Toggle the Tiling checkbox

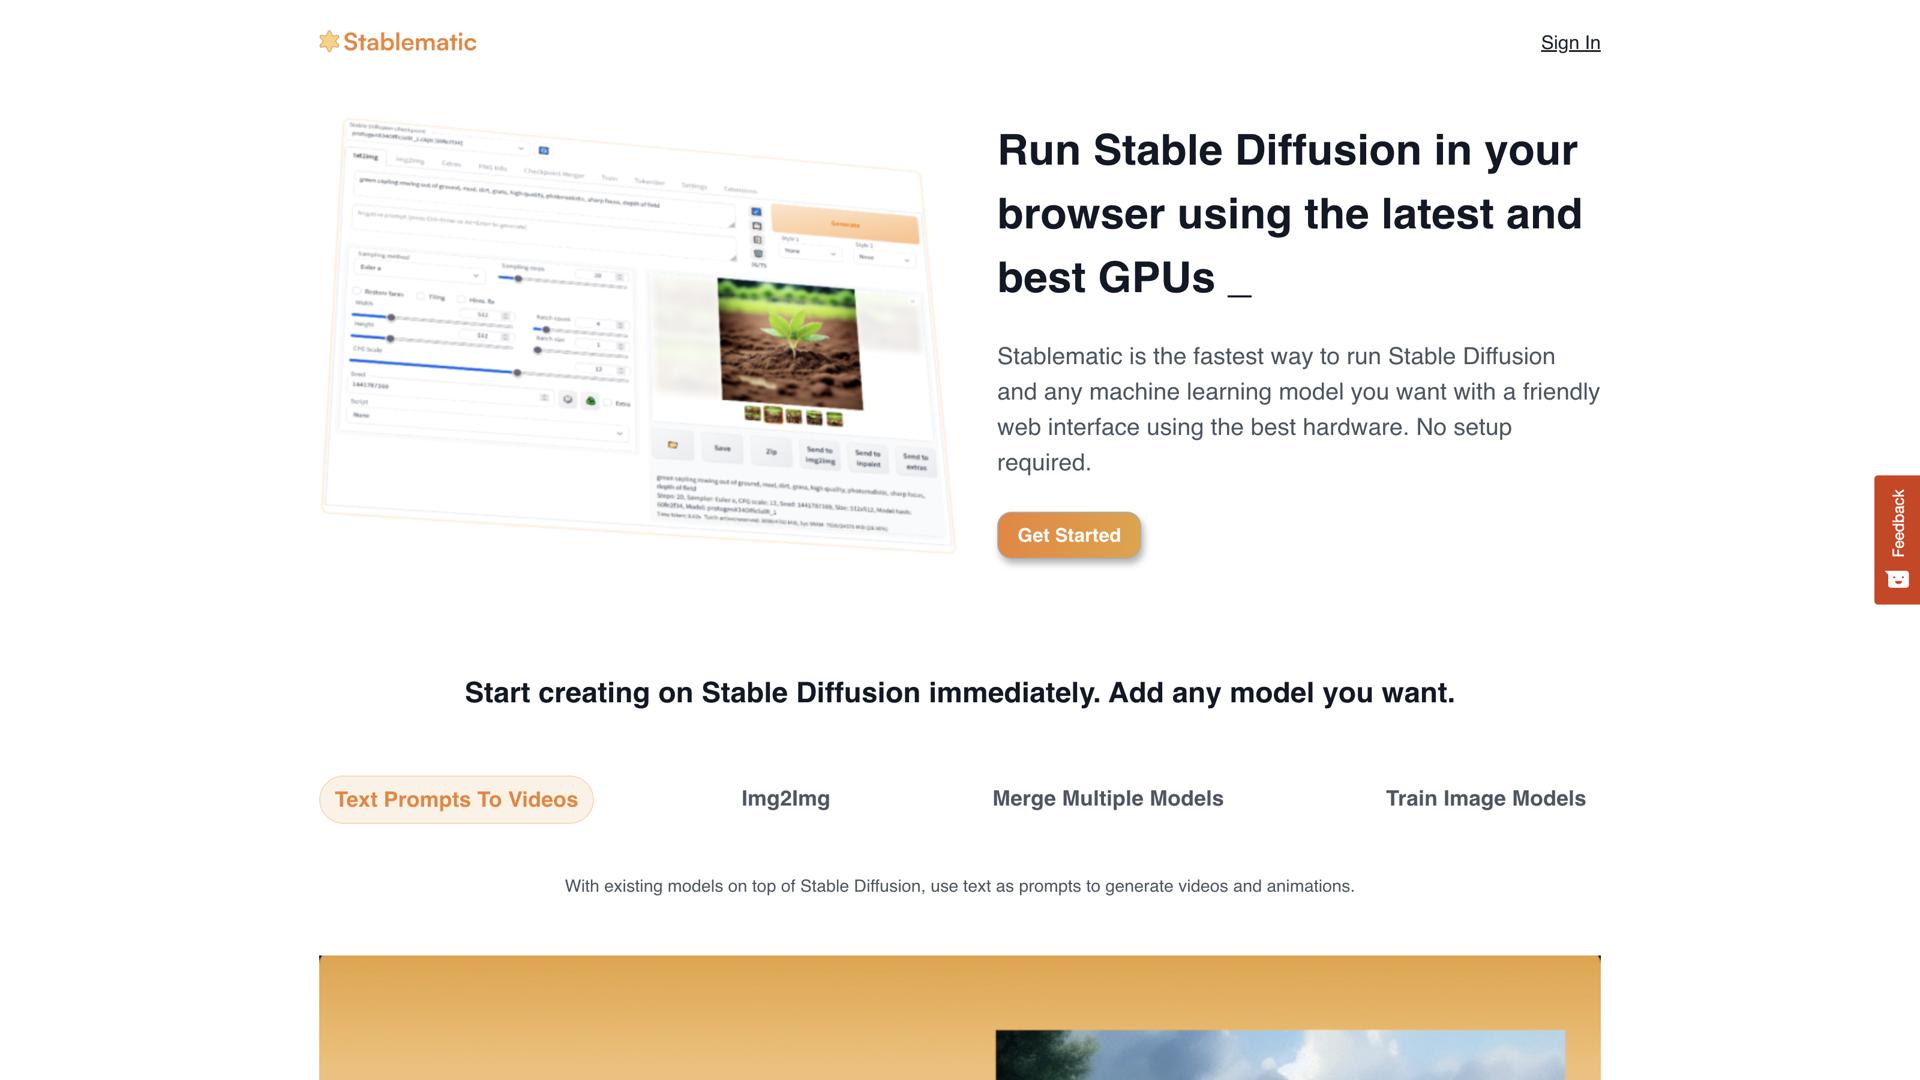coord(420,296)
